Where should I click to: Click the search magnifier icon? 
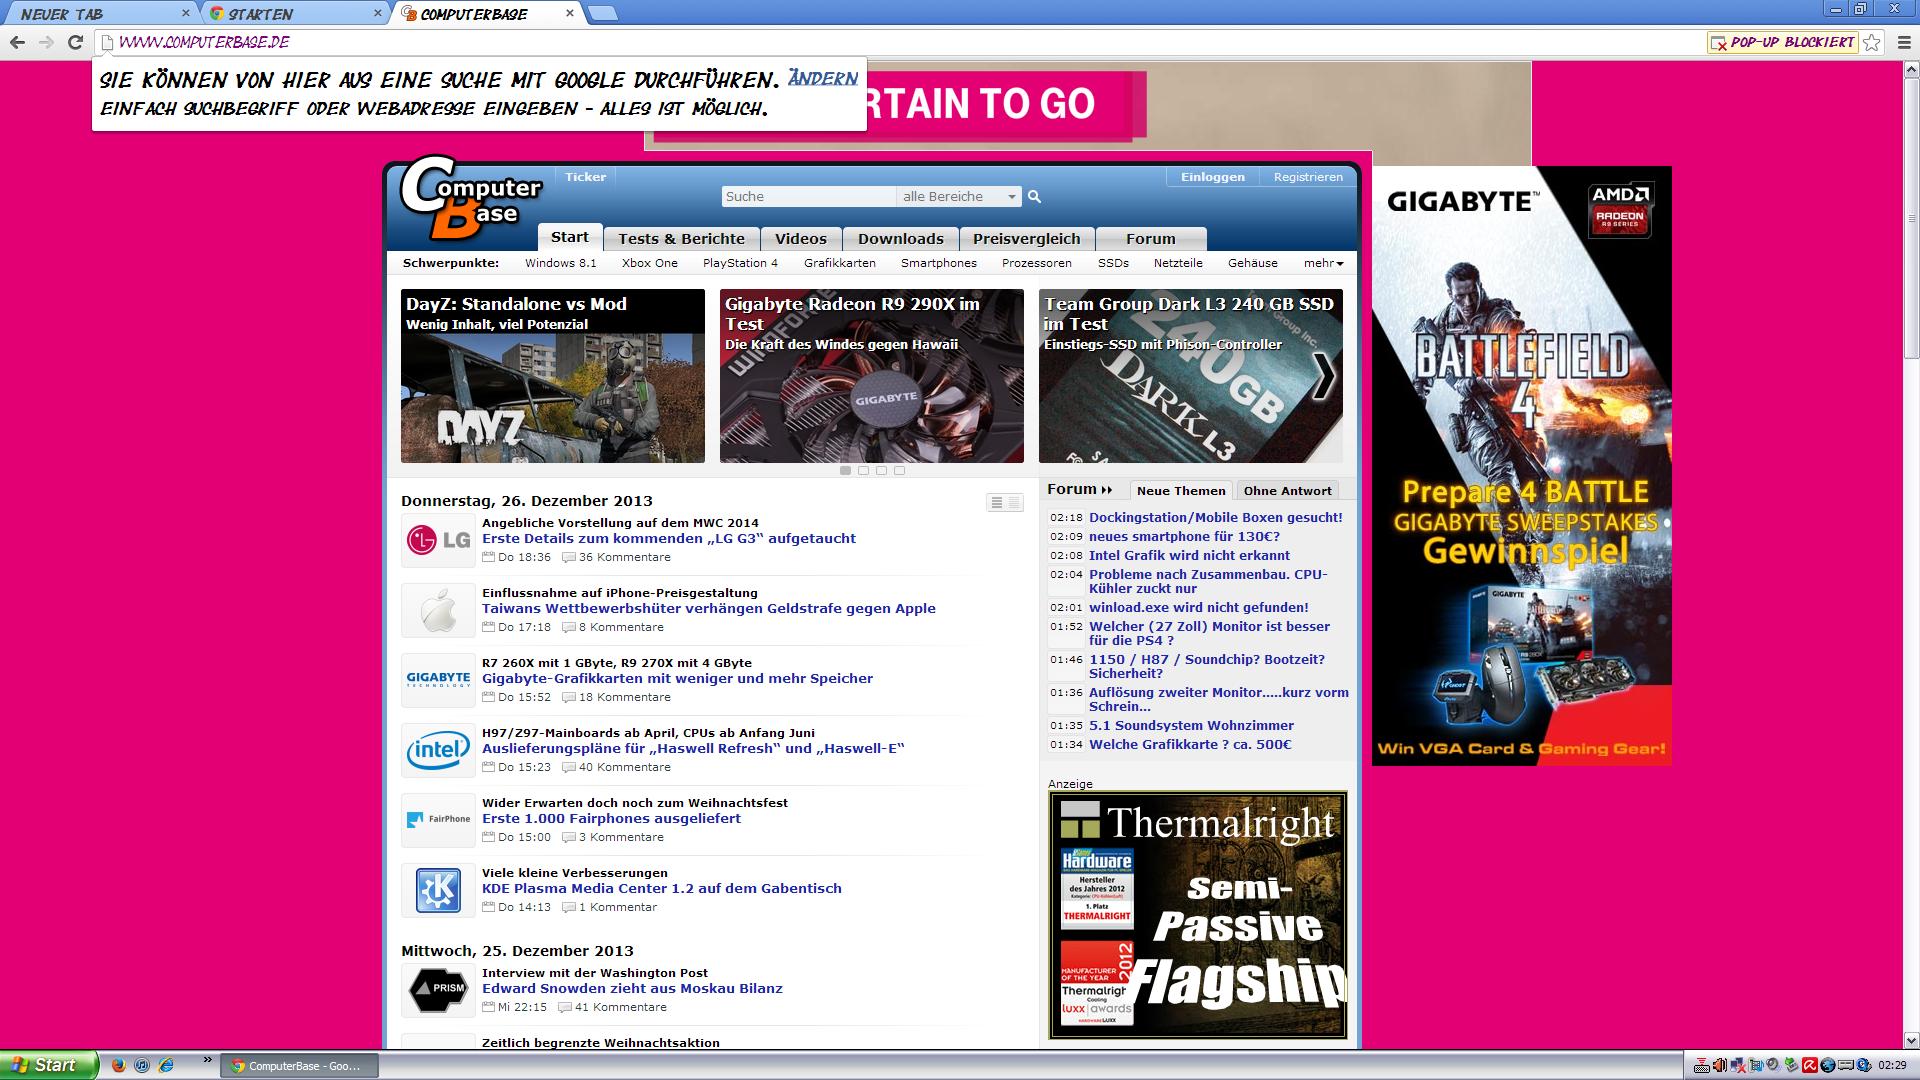point(1034,197)
